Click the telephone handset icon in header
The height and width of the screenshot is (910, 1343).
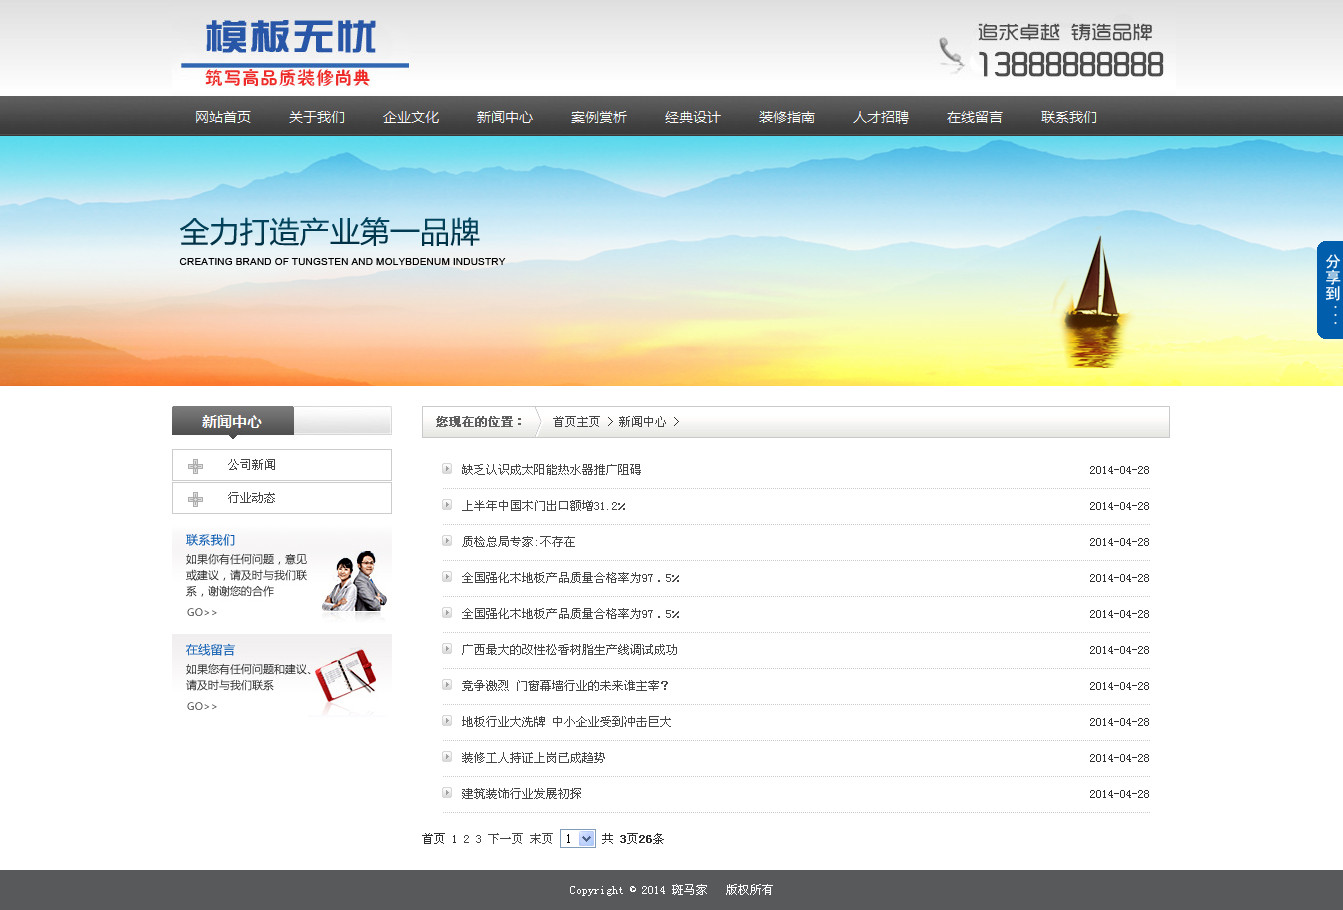click(x=951, y=55)
